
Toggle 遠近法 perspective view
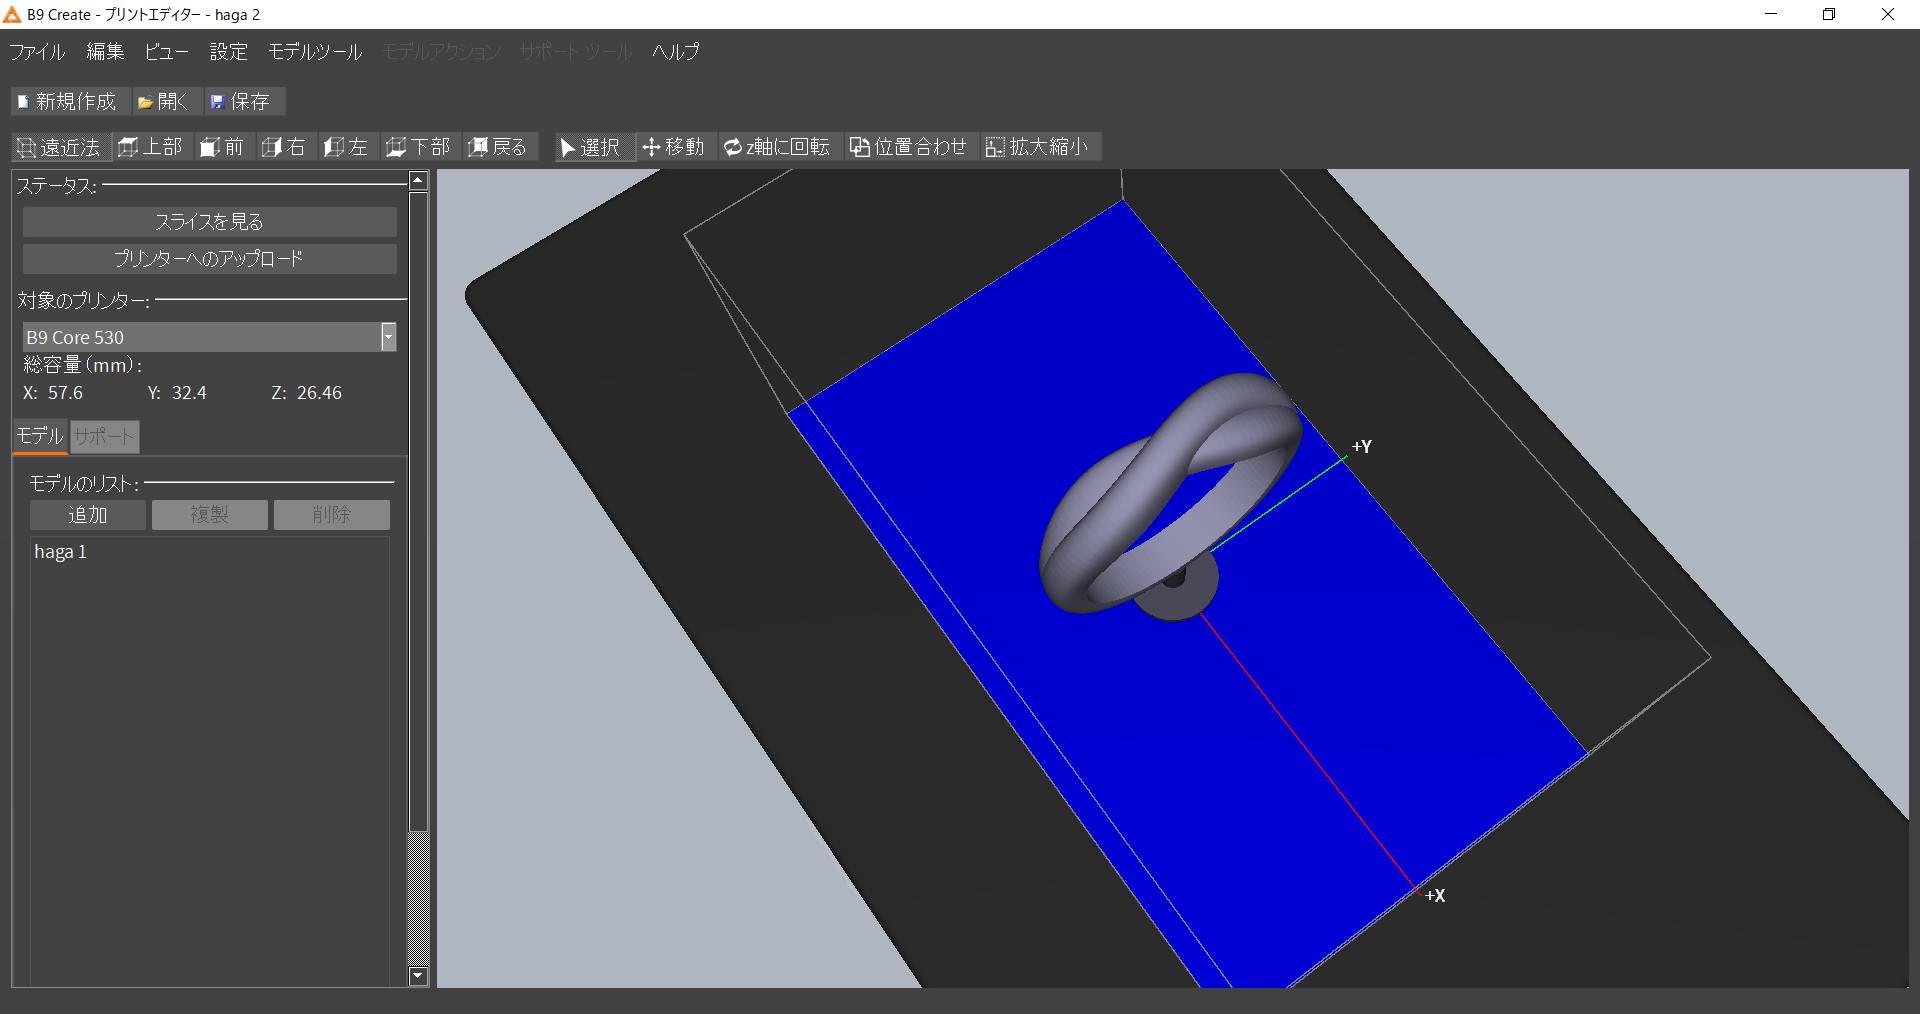coord(60,148)
